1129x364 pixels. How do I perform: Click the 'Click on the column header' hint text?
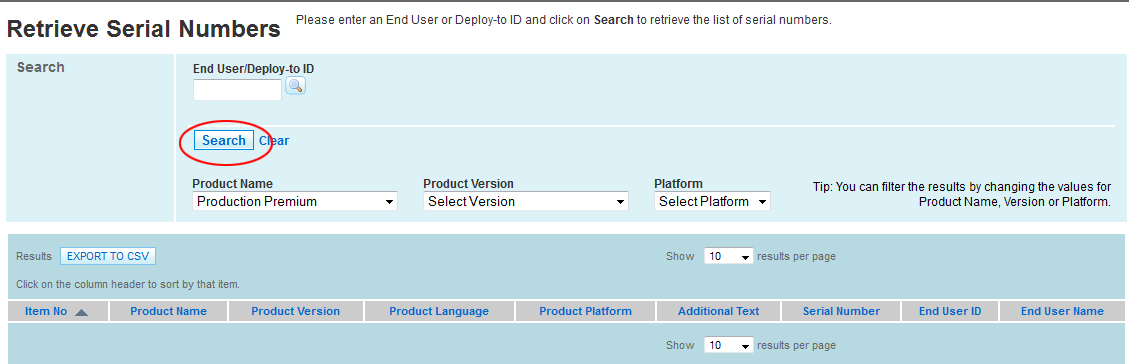128,284
